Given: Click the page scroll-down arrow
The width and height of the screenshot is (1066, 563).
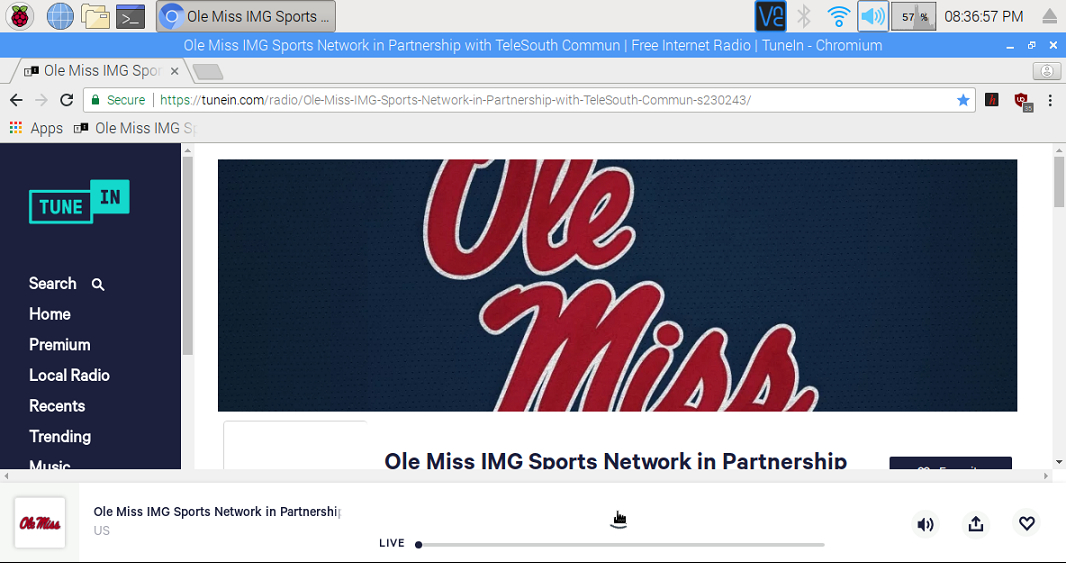Looking at the screenshot, I should [x=1059, y=462].
